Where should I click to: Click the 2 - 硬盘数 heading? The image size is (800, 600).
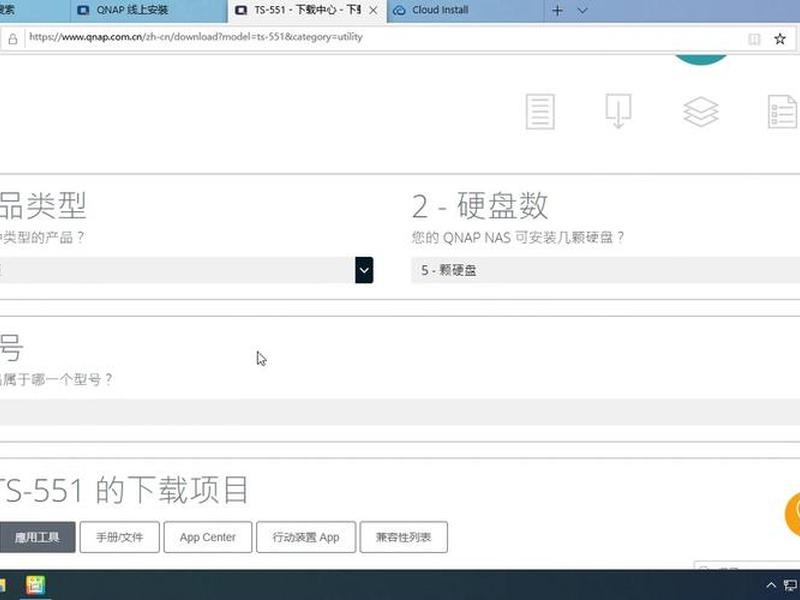point(480,206)
